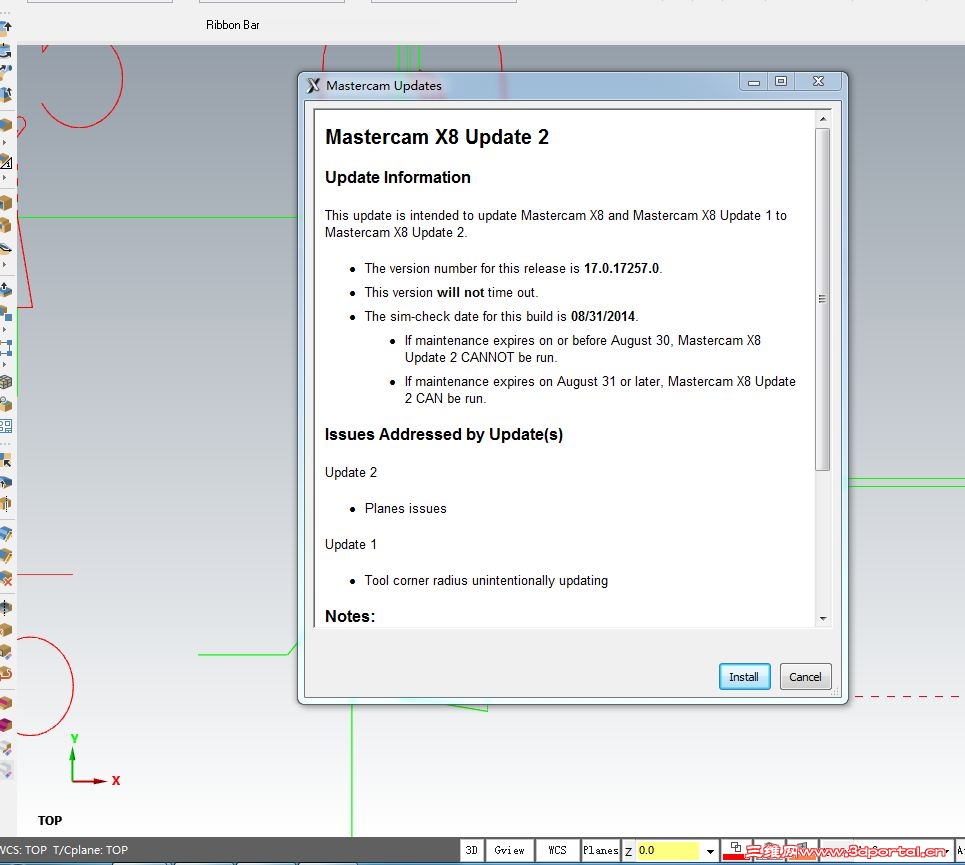The height and width of the screenshot is (865, 965).
Task: Click 'Tool corner radius unintentionally updating' text
Action: click(x=486, y=580)
